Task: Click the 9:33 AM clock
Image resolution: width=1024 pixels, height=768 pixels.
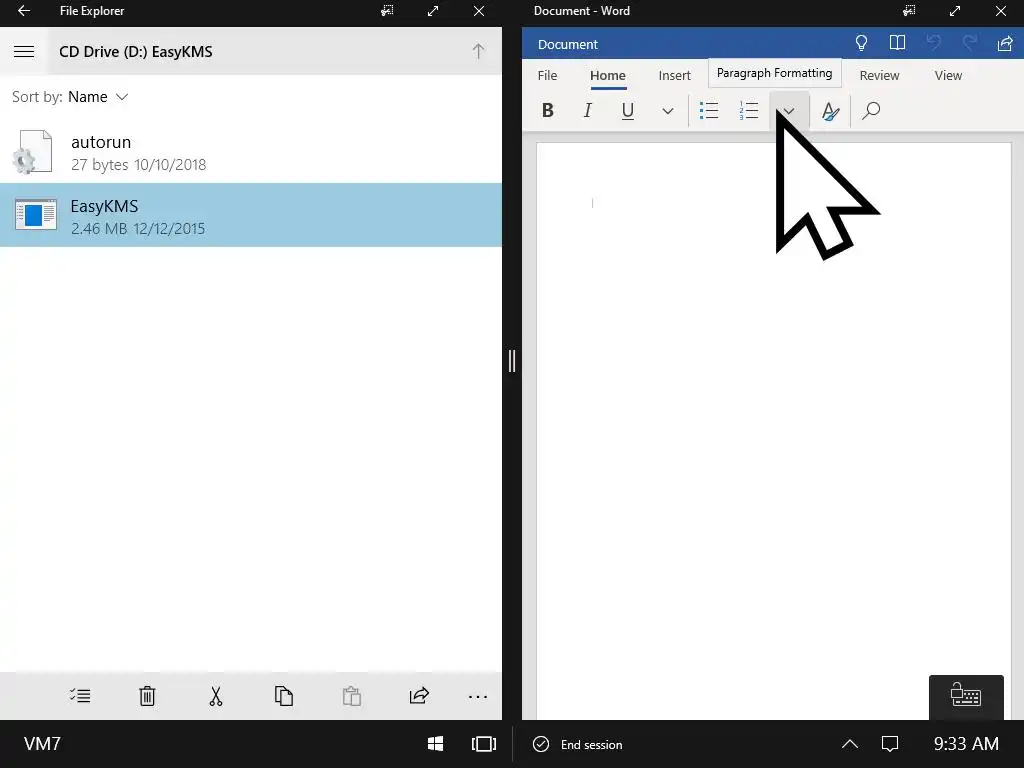Action: (966, 744)
